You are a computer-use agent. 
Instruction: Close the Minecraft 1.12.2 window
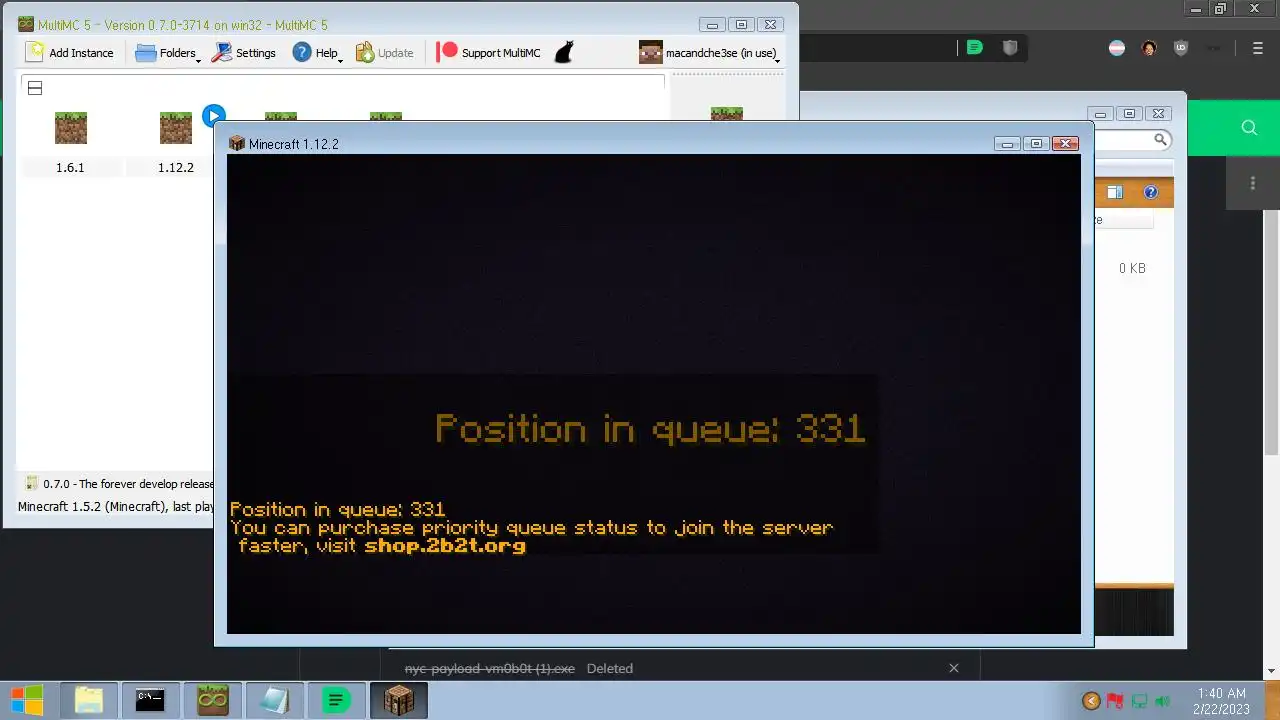(1066, 144)
